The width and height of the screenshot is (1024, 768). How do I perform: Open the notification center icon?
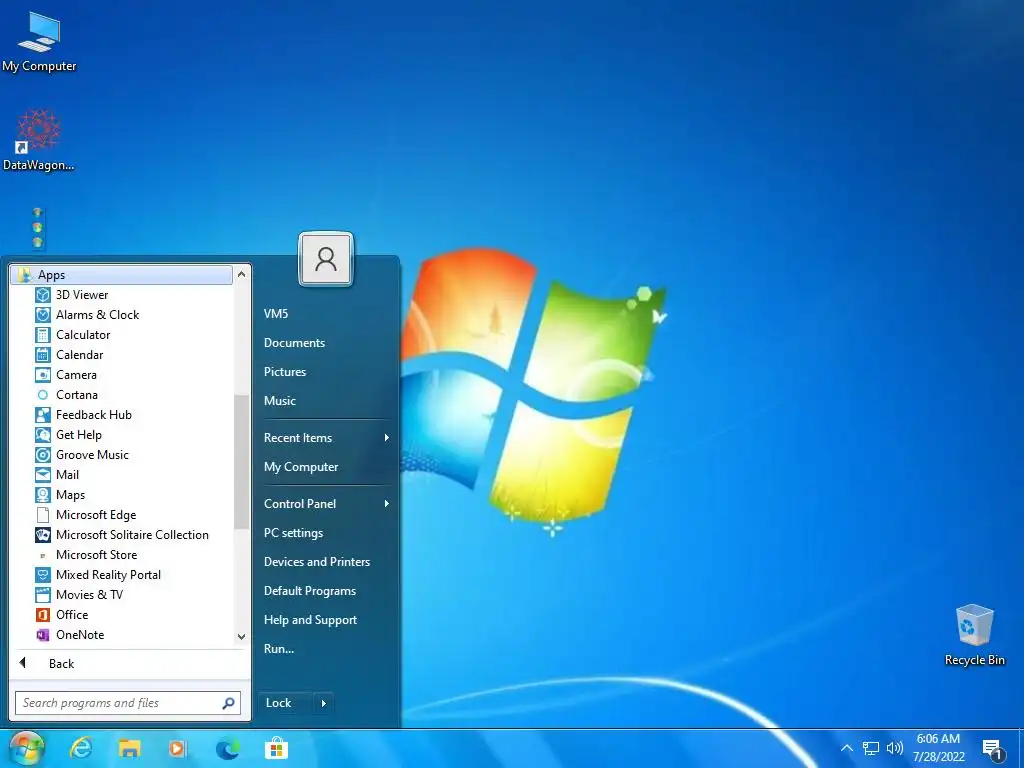993,750
